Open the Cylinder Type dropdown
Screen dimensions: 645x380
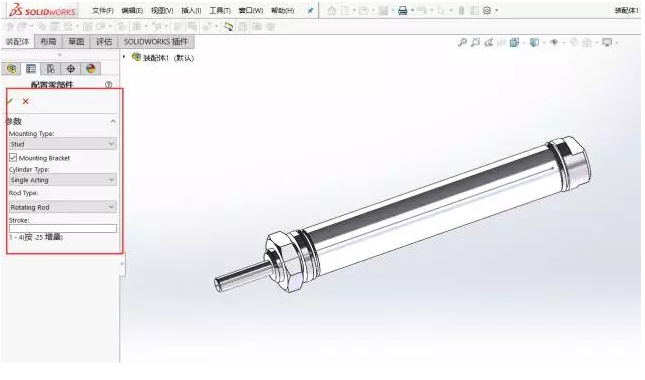[x=63, y=180]
